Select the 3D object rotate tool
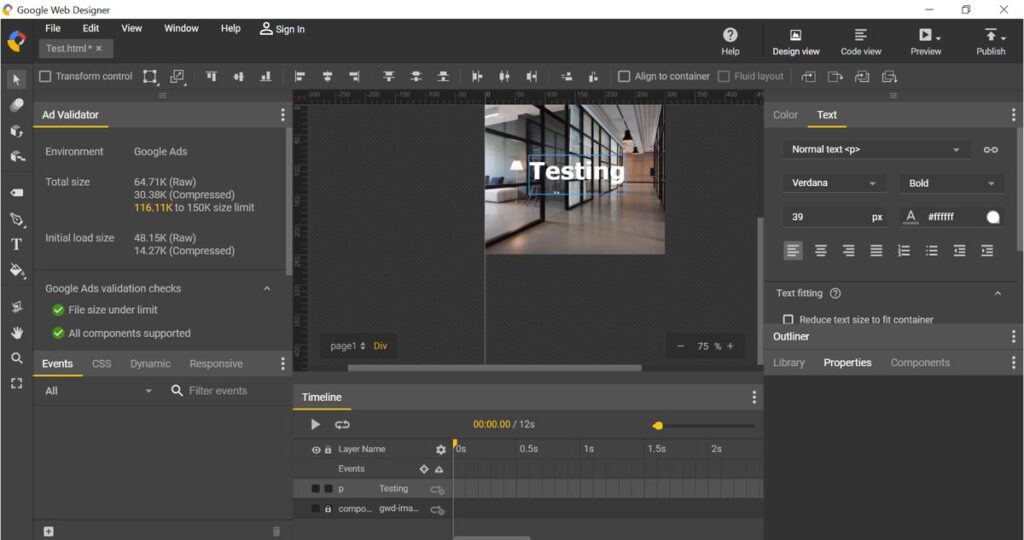1024x540 pixels. [x=16, y=131]
